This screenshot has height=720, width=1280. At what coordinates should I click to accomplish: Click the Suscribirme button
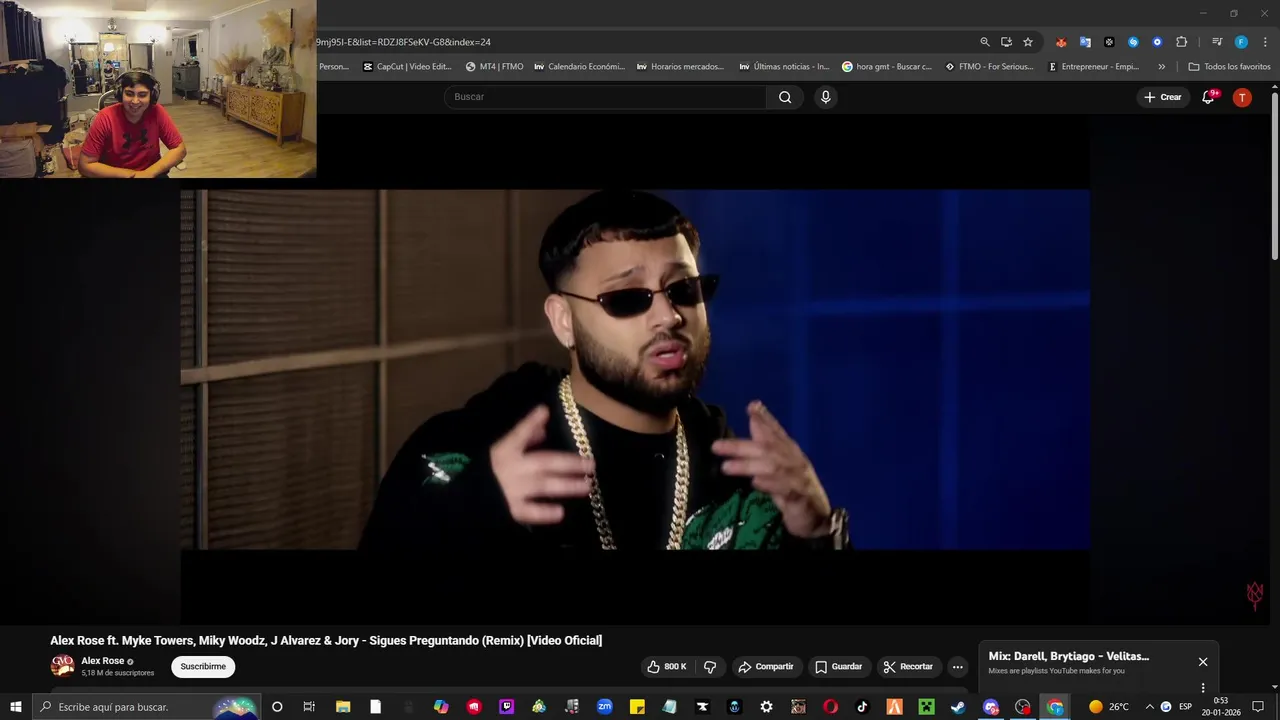pos(203,667)
